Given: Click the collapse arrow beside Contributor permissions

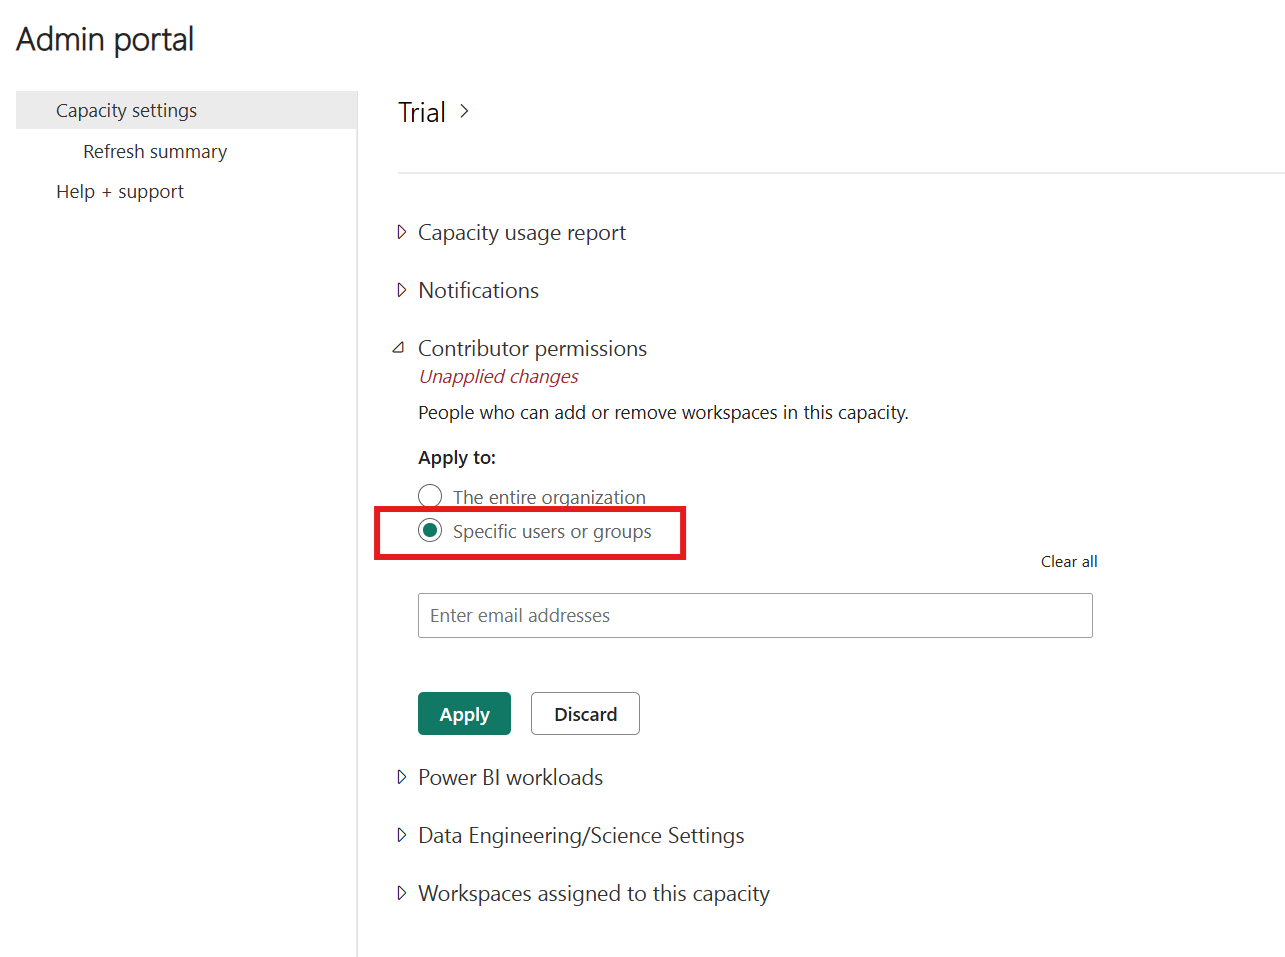Looking at the screenshot, I should [x=401, y=347].
